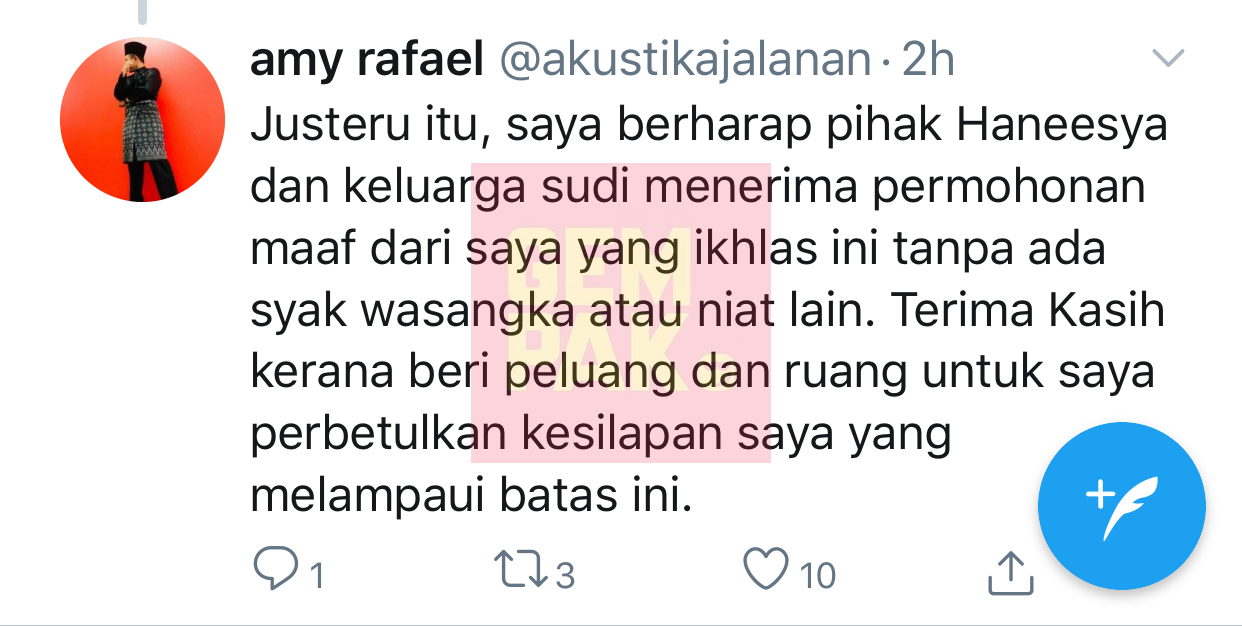Click the pink GEMPAK watermark overlay
The height and width of the screenshot is (626, 1242).
[x=621, y=313]
